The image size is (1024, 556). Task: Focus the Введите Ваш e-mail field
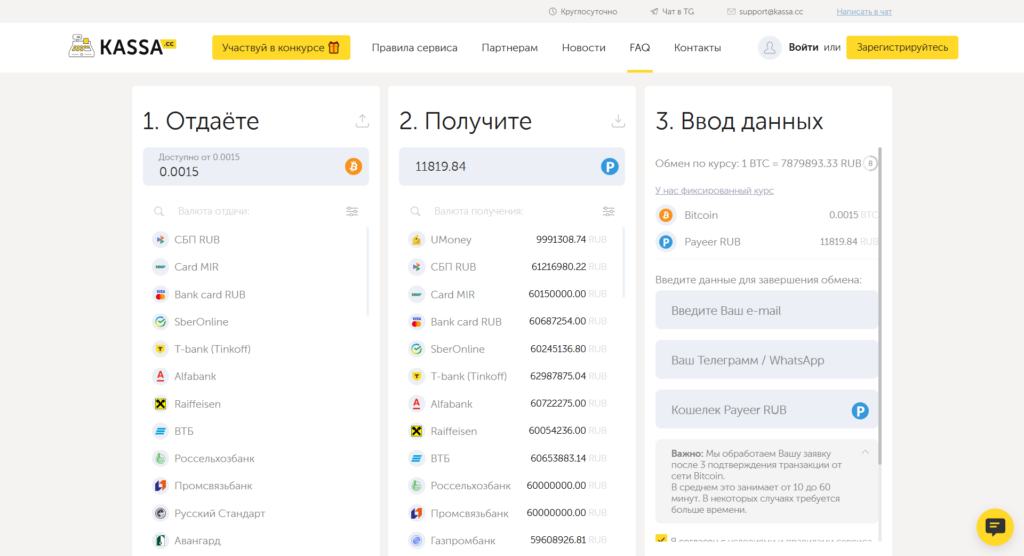(766, 310)
